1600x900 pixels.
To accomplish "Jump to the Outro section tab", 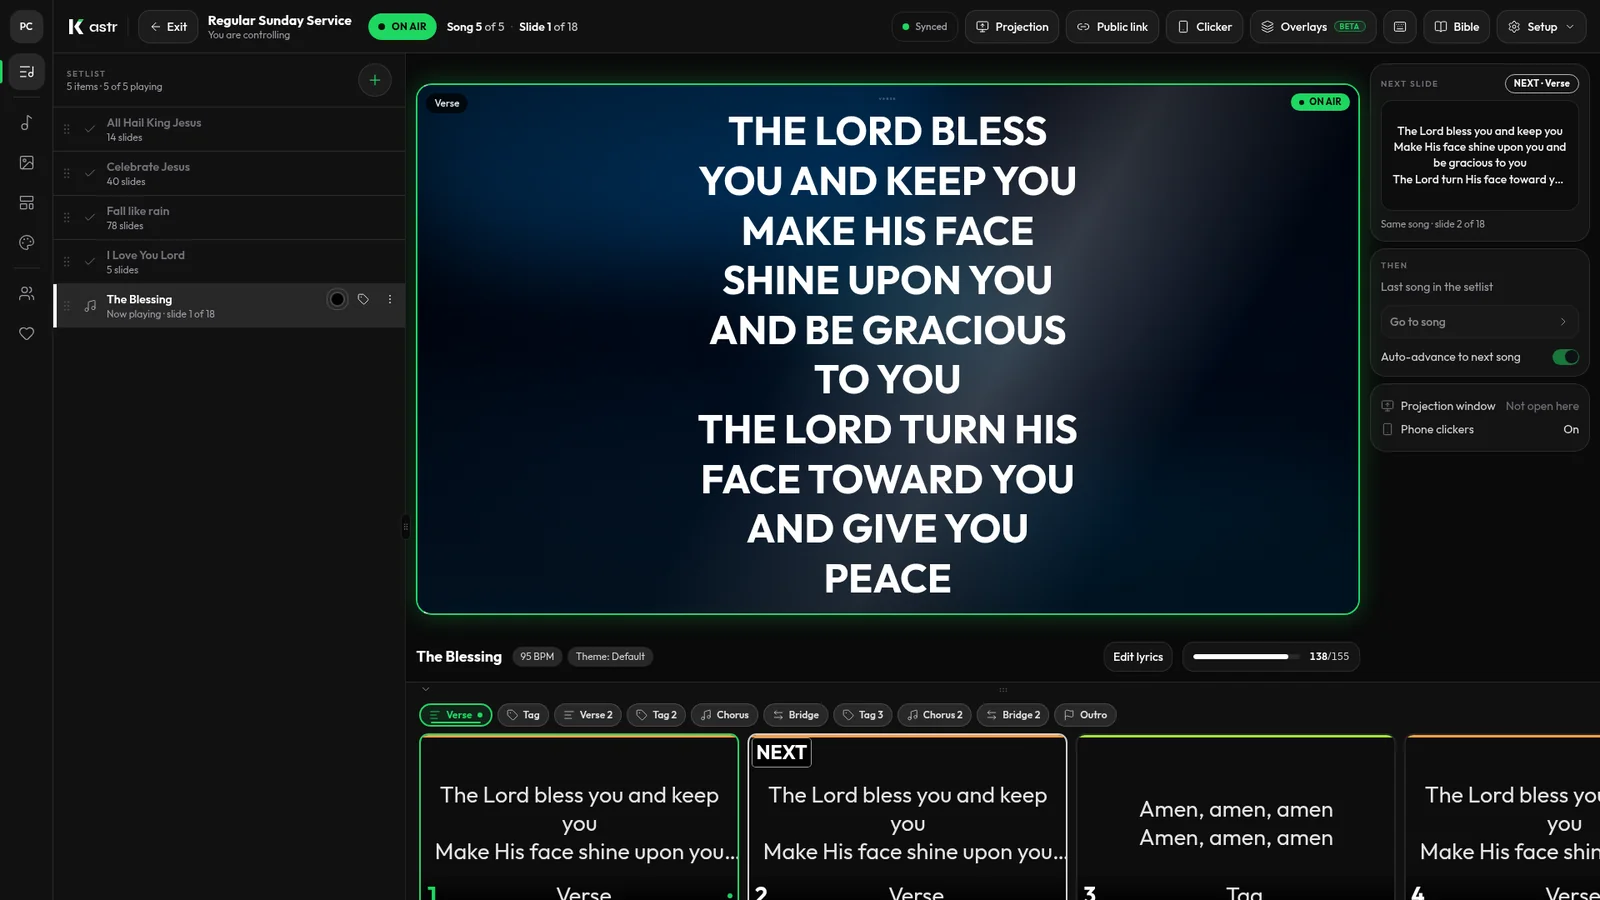I will pos(1085,715).
